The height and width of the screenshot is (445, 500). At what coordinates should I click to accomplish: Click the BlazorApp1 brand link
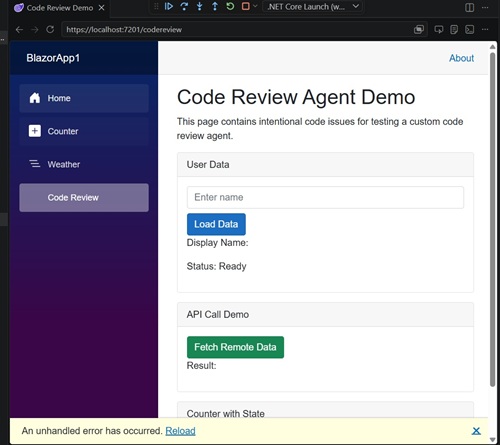(53, 58)
